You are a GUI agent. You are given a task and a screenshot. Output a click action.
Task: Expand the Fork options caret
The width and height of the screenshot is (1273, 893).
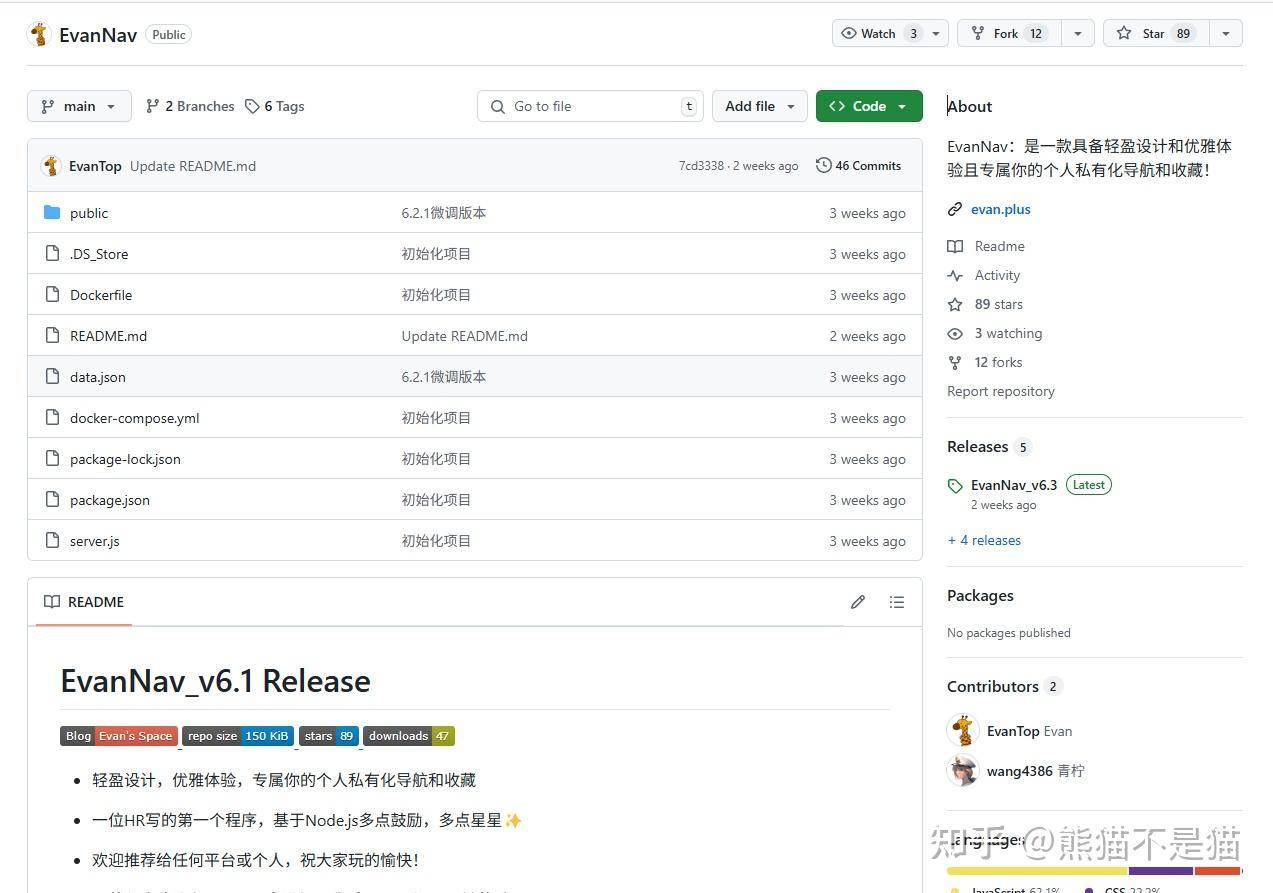click(x=1077, y=33)
